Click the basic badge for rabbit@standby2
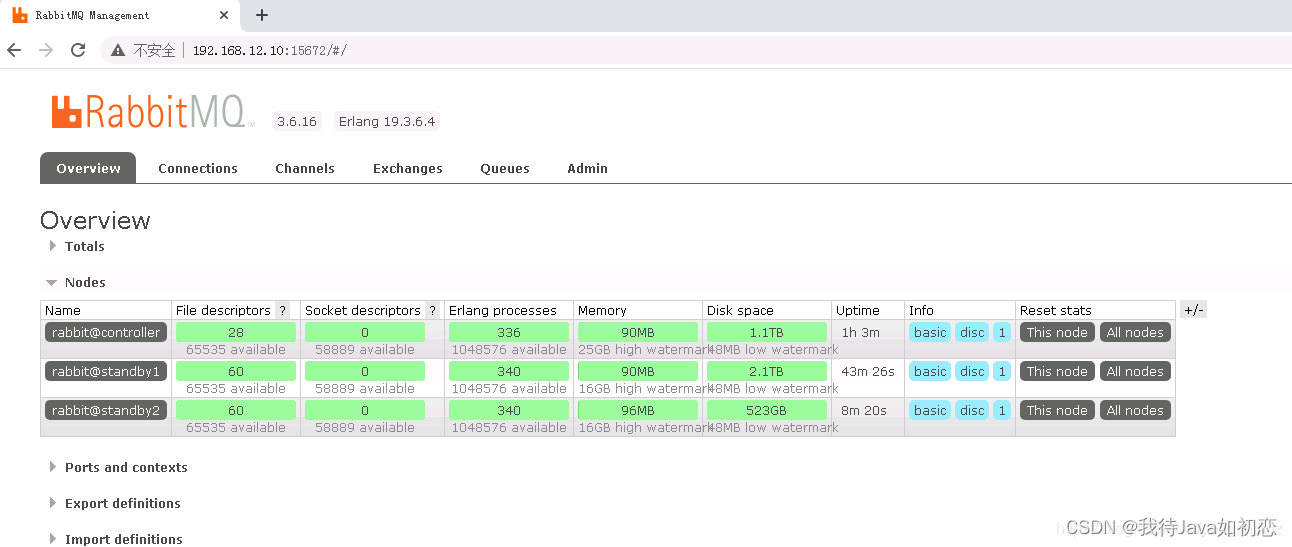This screenshot has height=547, width=1292. [930, 410]
